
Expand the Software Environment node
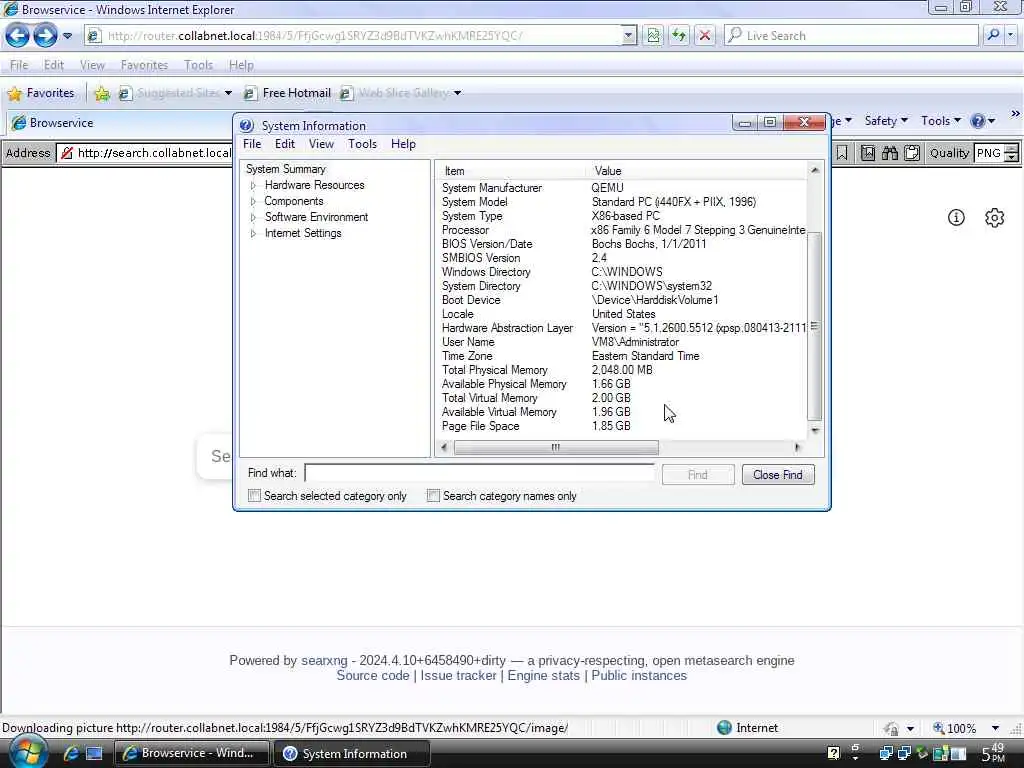tap(253, 217)
